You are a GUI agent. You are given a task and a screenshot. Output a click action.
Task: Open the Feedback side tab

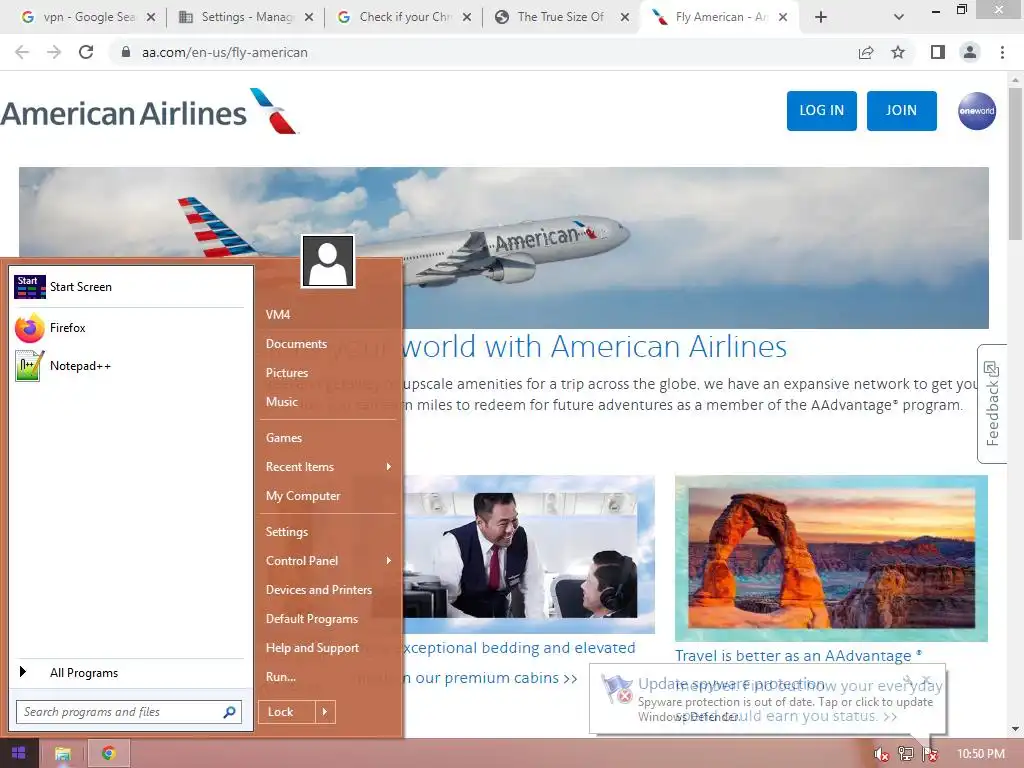pyautogui.click(x=992, y=404)
